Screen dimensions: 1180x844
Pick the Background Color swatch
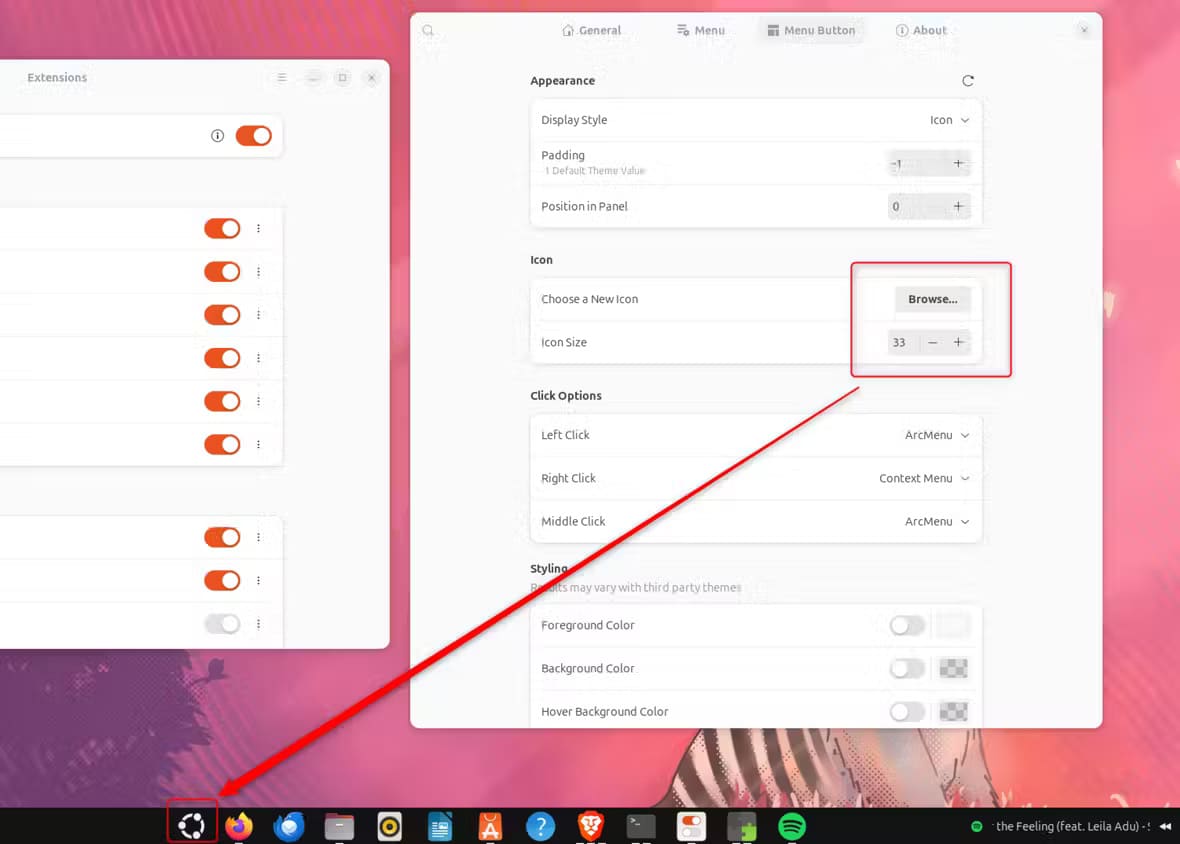click(x=953, y=668)
